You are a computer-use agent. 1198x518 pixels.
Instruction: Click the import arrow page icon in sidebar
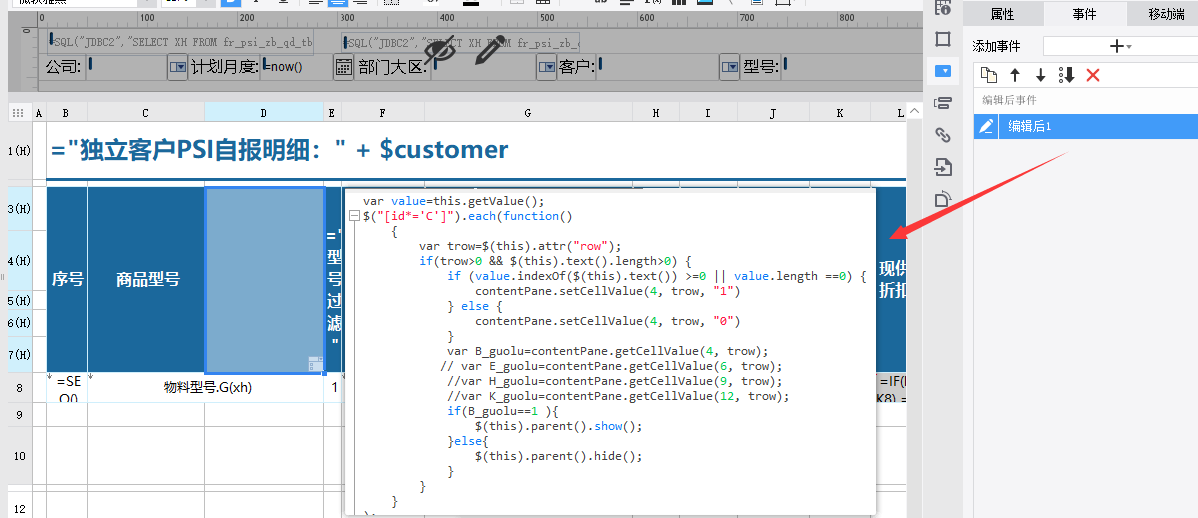[x=943, y=167]
